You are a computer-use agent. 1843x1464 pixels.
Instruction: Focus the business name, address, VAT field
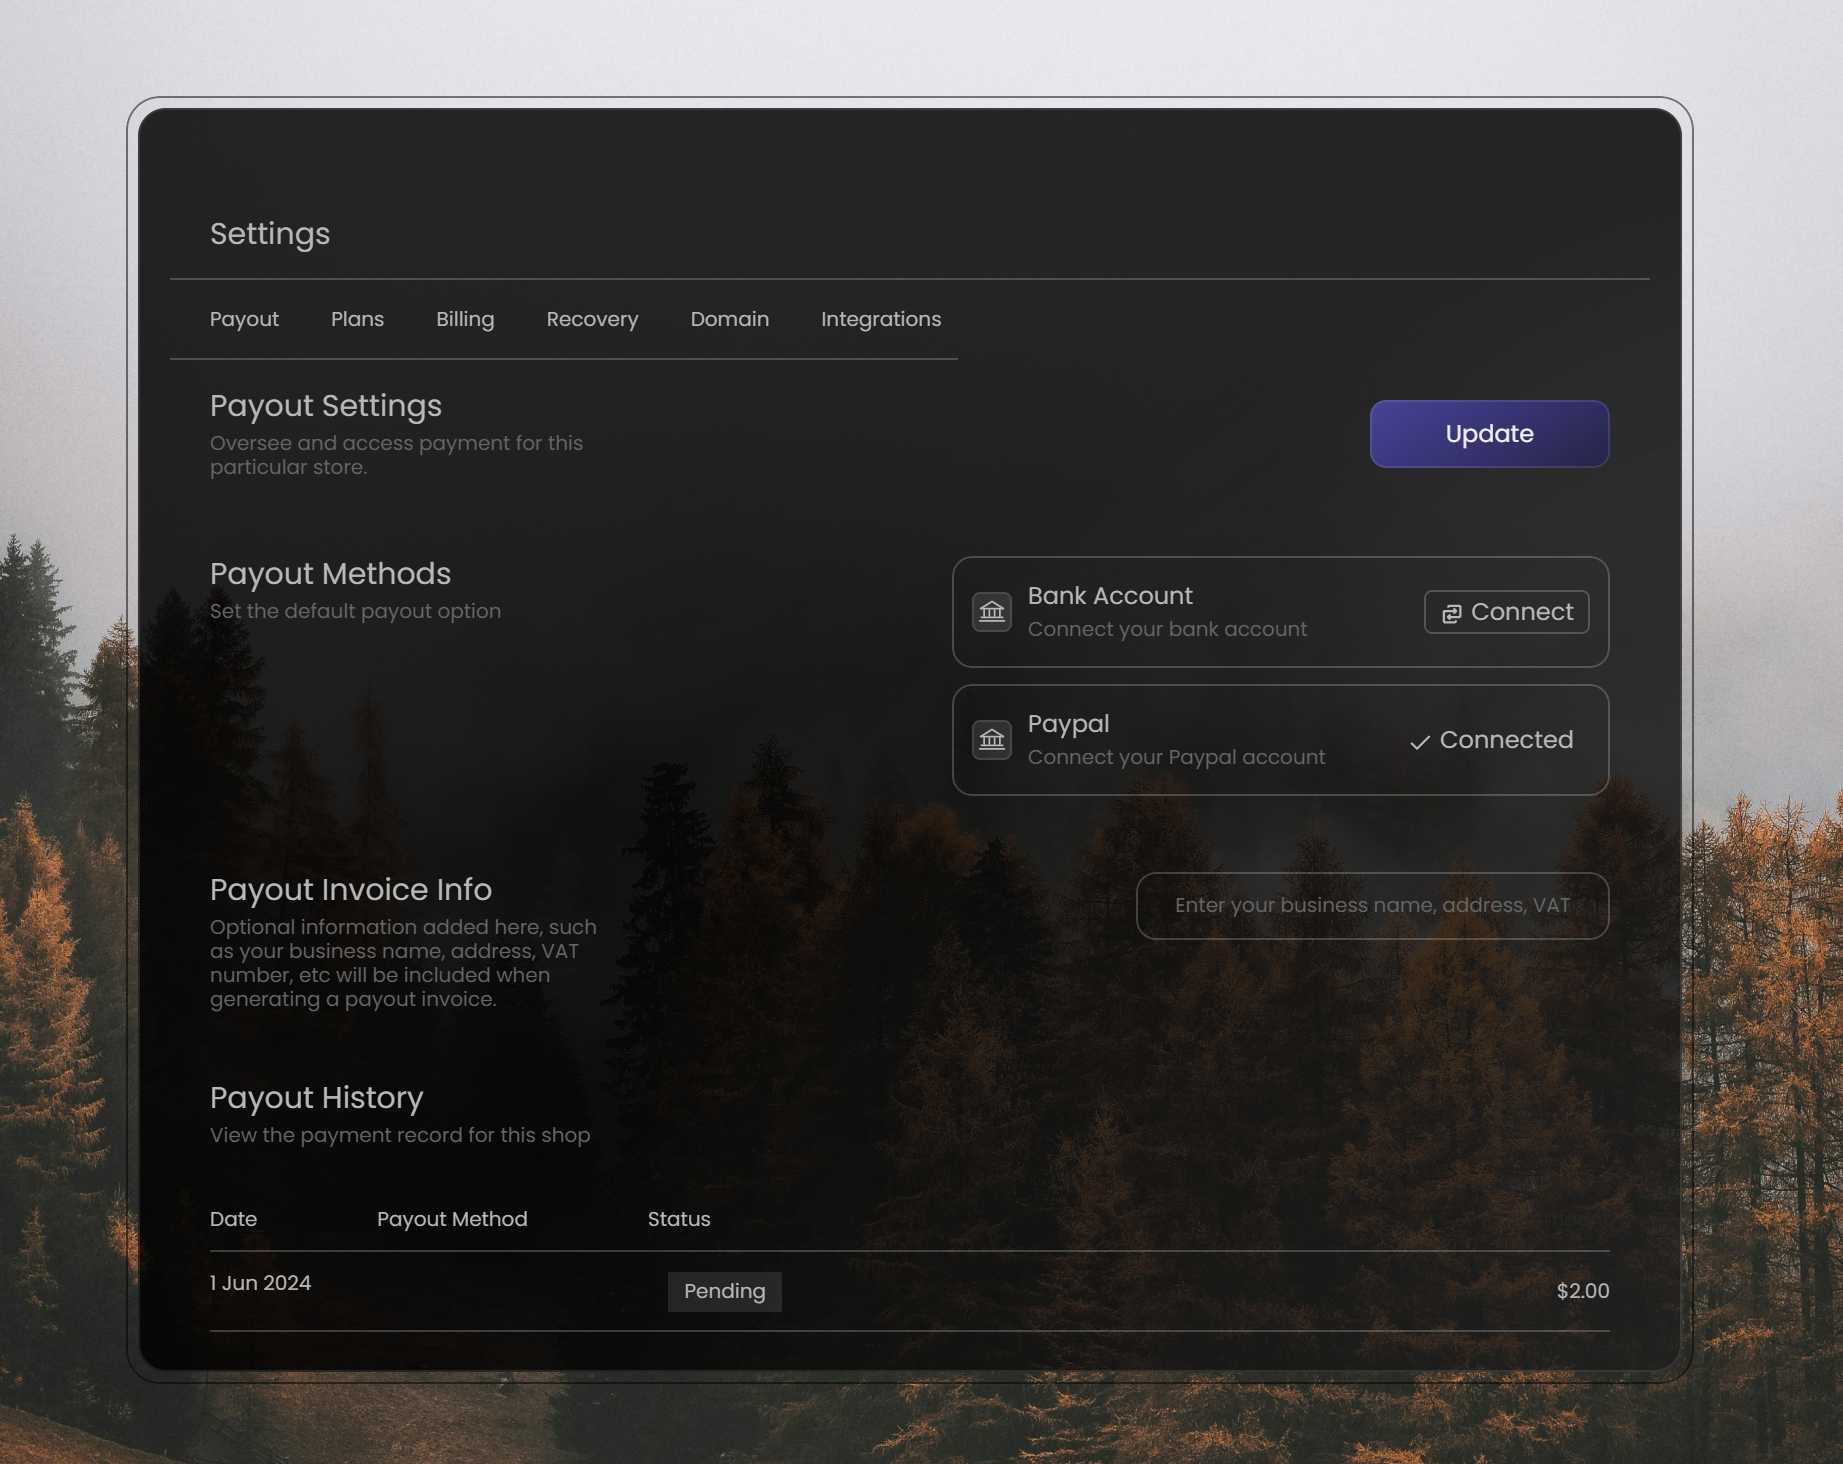point(1372,906)
